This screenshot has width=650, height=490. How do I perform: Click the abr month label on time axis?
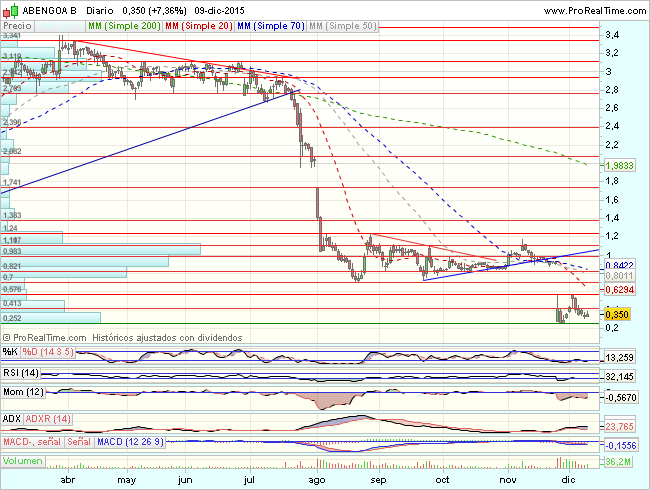[x=68, y=480]
